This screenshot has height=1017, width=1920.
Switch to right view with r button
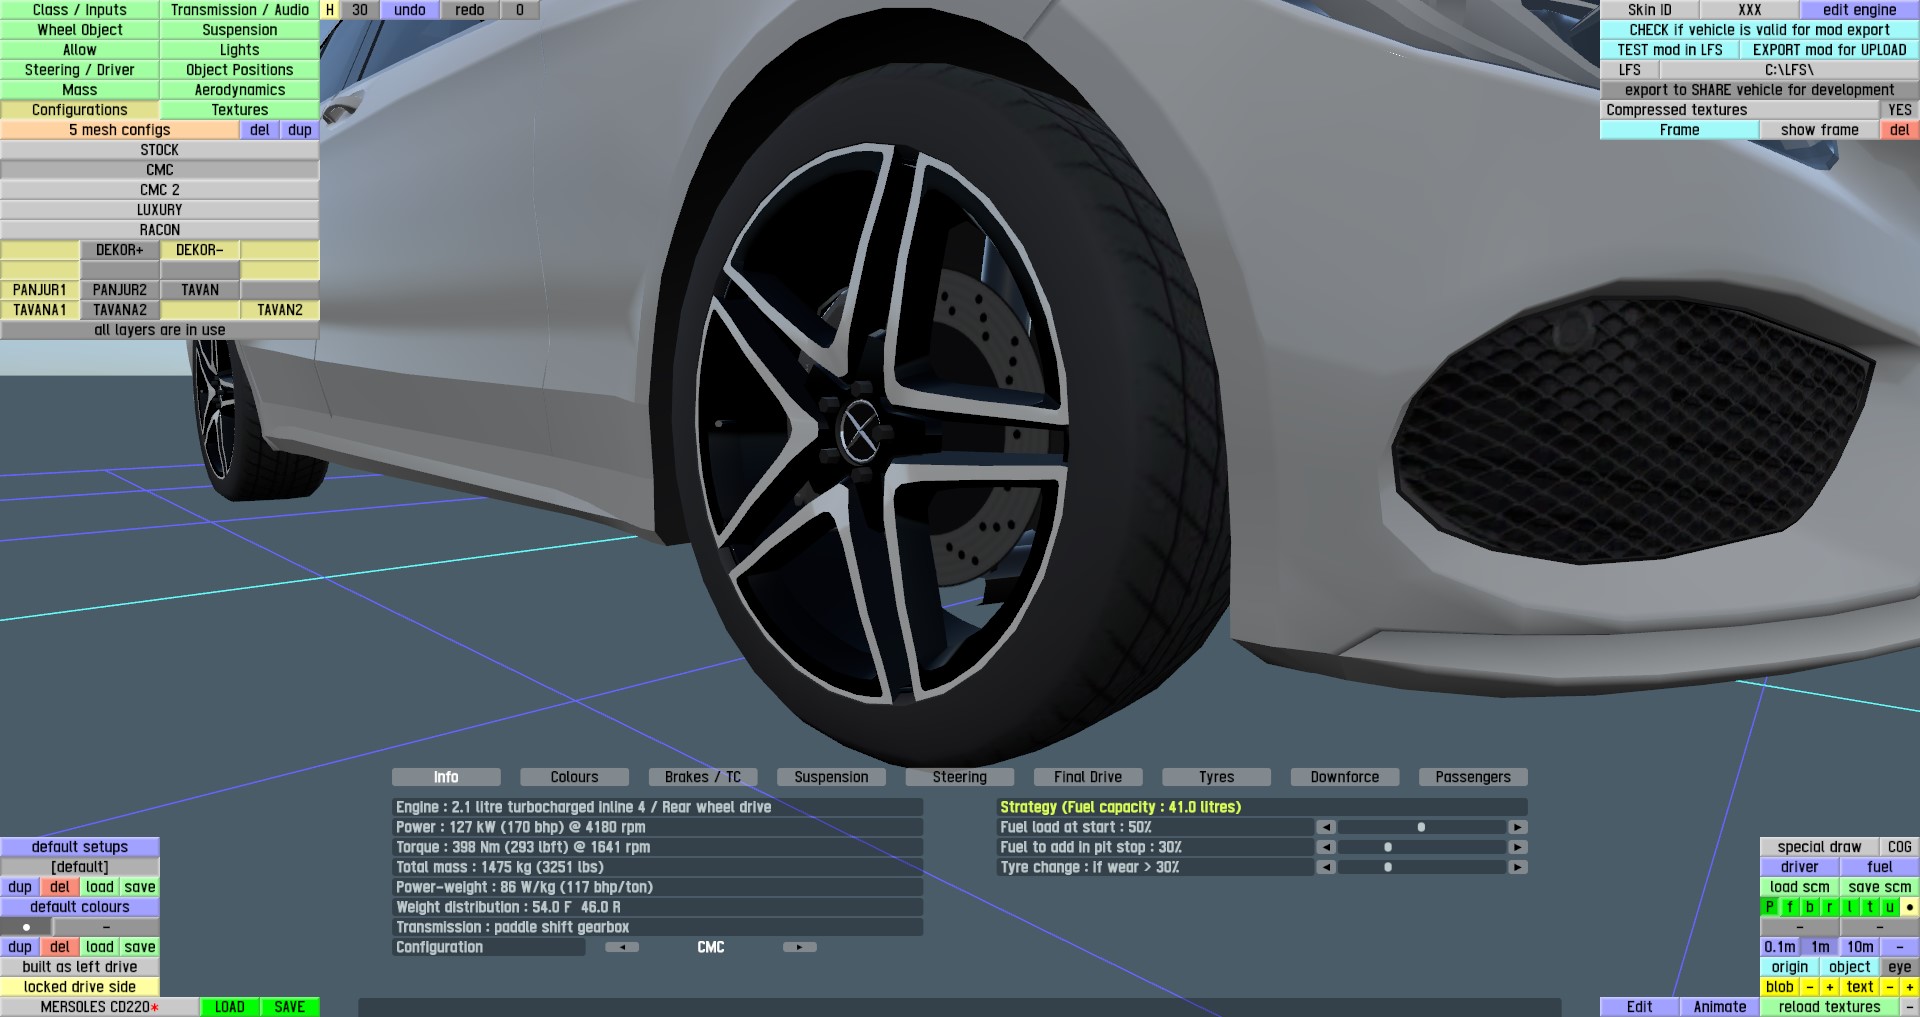1829,907
